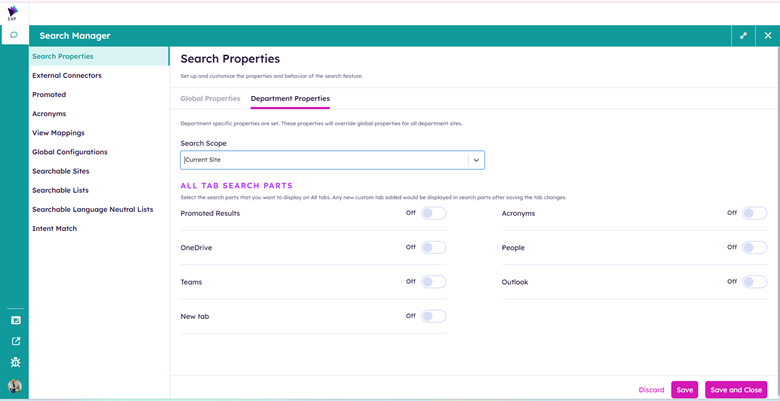Close the Search Manager panel
This screenshot has height=401, width=780.
768,36
